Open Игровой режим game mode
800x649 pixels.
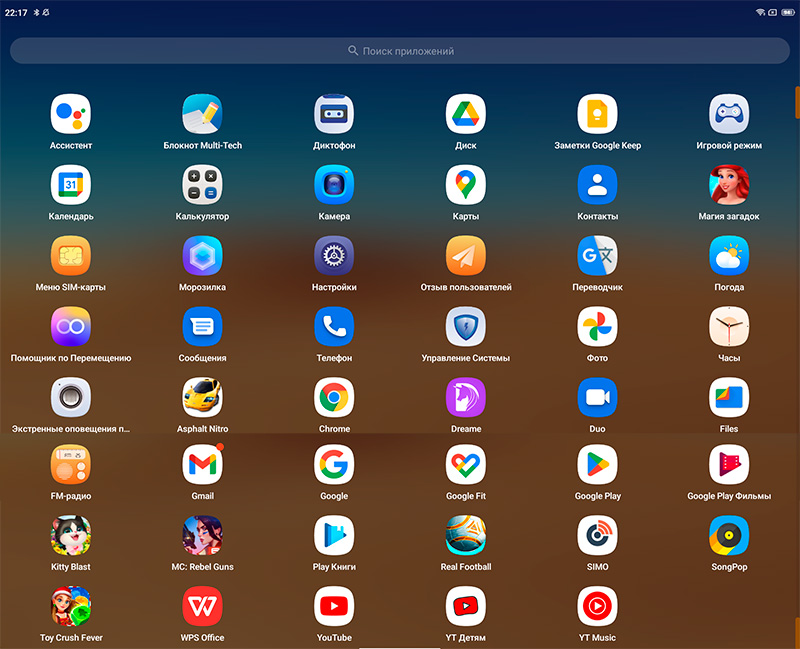coord(729,115)
